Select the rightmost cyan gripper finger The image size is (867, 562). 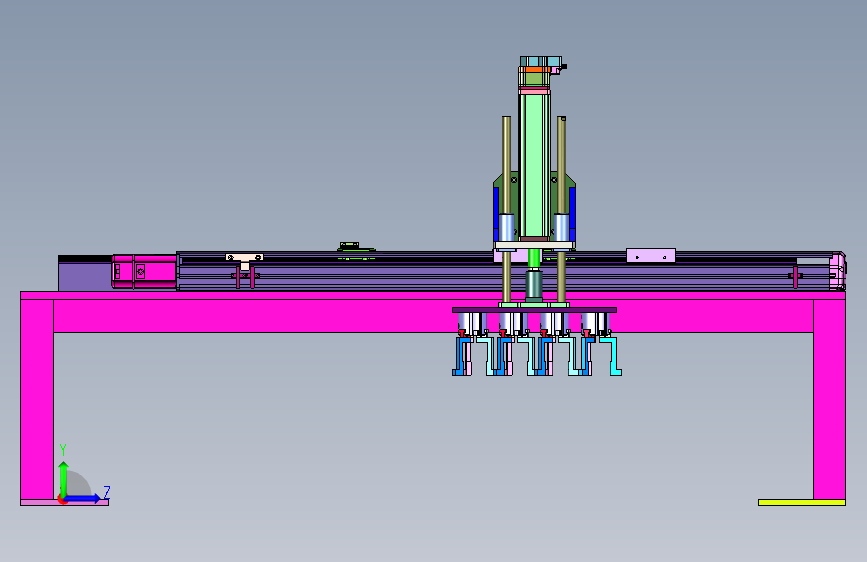(612, 356)
